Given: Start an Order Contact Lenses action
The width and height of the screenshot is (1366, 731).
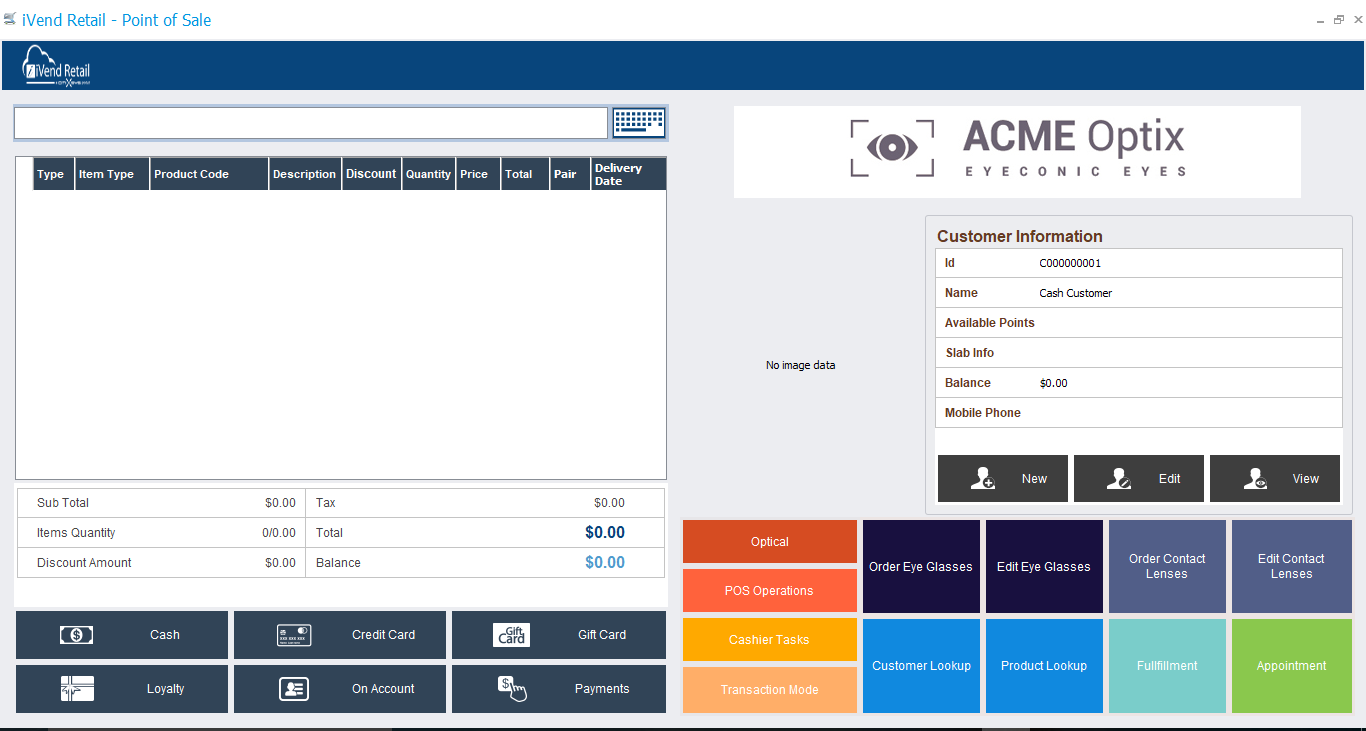Looking at the screenshot, I should pos(1167,567).
